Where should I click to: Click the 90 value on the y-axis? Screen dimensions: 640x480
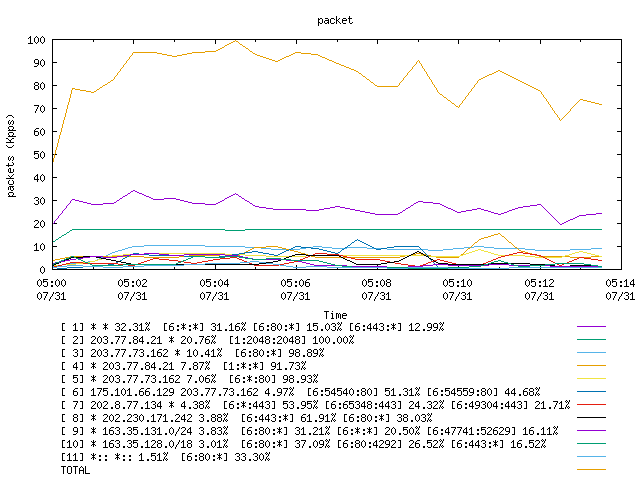point(39,63)
